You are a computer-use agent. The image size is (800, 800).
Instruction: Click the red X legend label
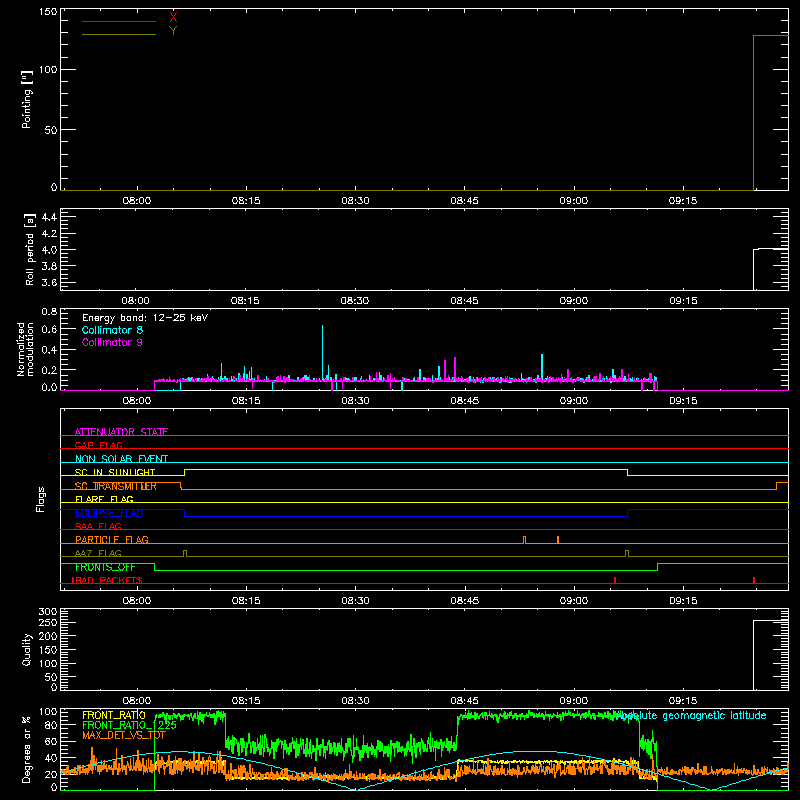tap(173, 18)
